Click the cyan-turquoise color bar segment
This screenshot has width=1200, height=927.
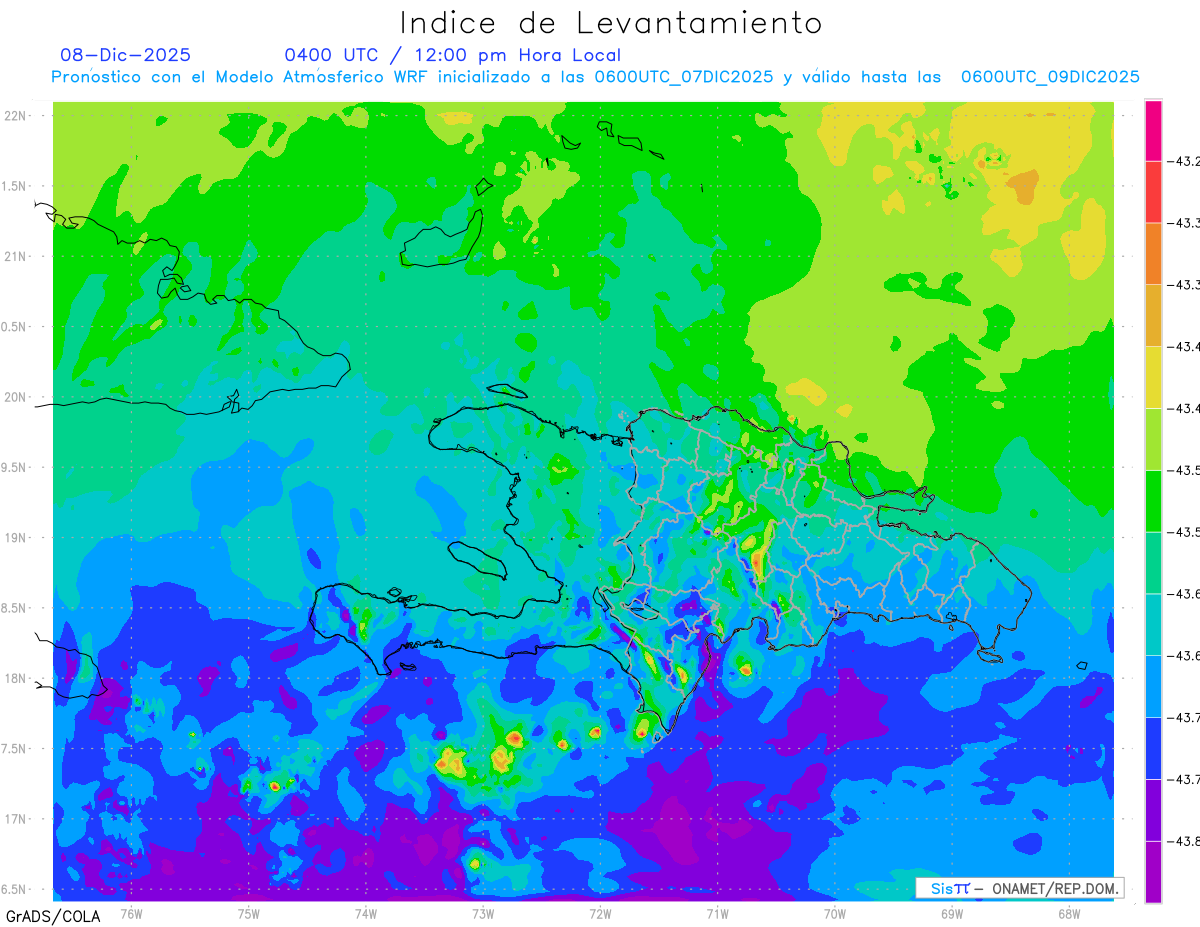(1153, 624)
